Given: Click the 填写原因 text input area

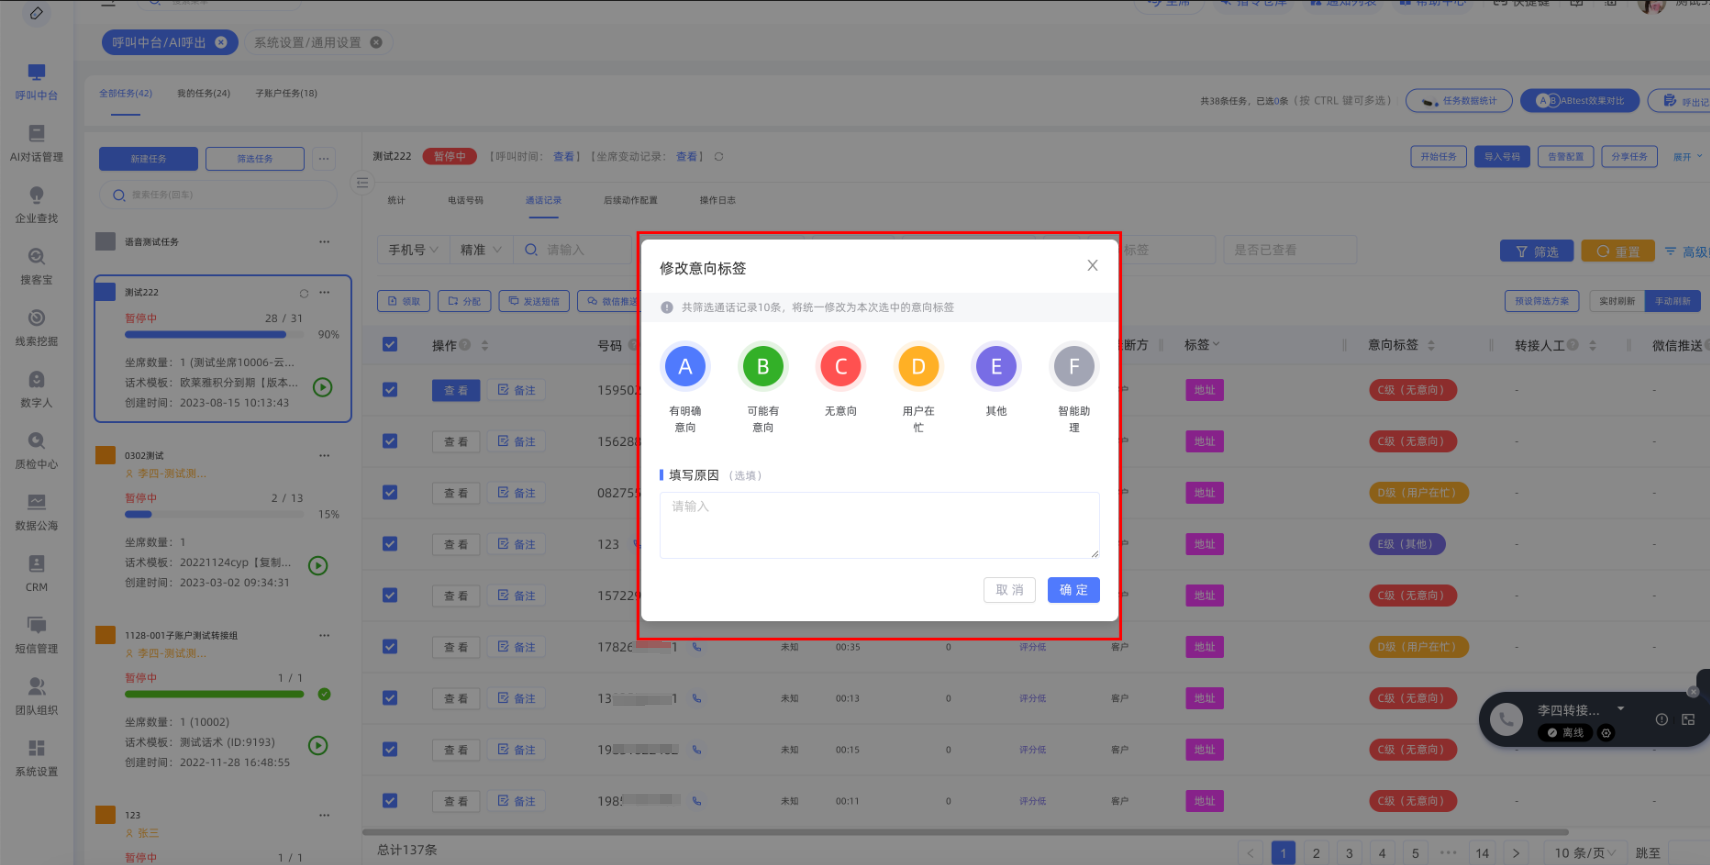Looking at the screenshot, I should (x=879, y=525).
